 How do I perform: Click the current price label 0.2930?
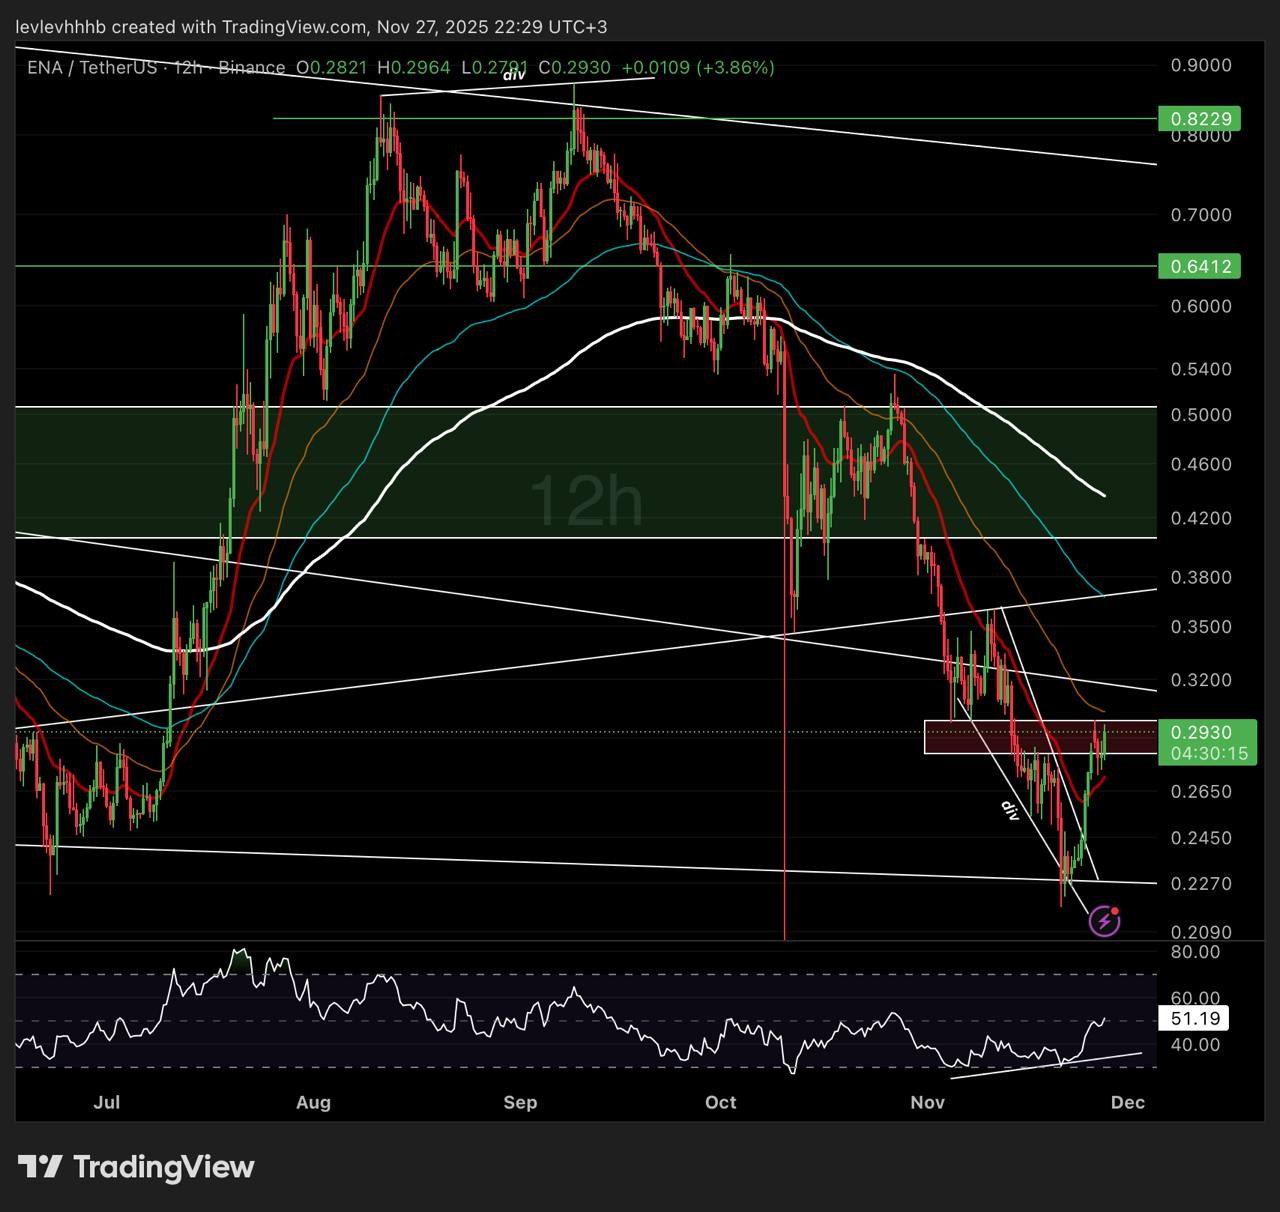coord(1201,733)
